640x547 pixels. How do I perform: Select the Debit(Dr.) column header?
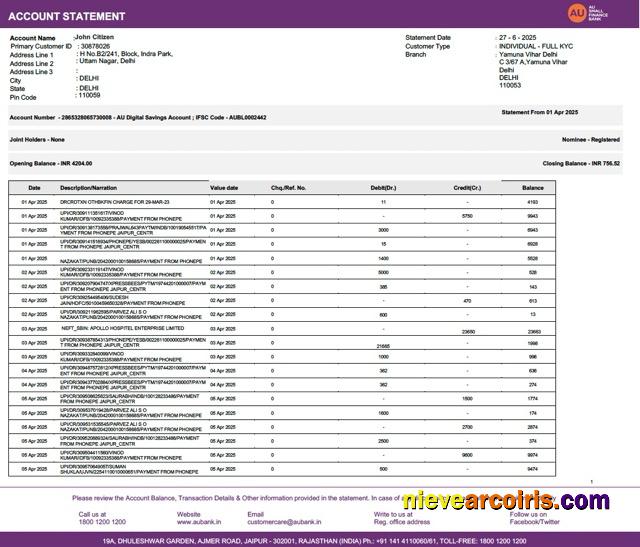[383, 187]
